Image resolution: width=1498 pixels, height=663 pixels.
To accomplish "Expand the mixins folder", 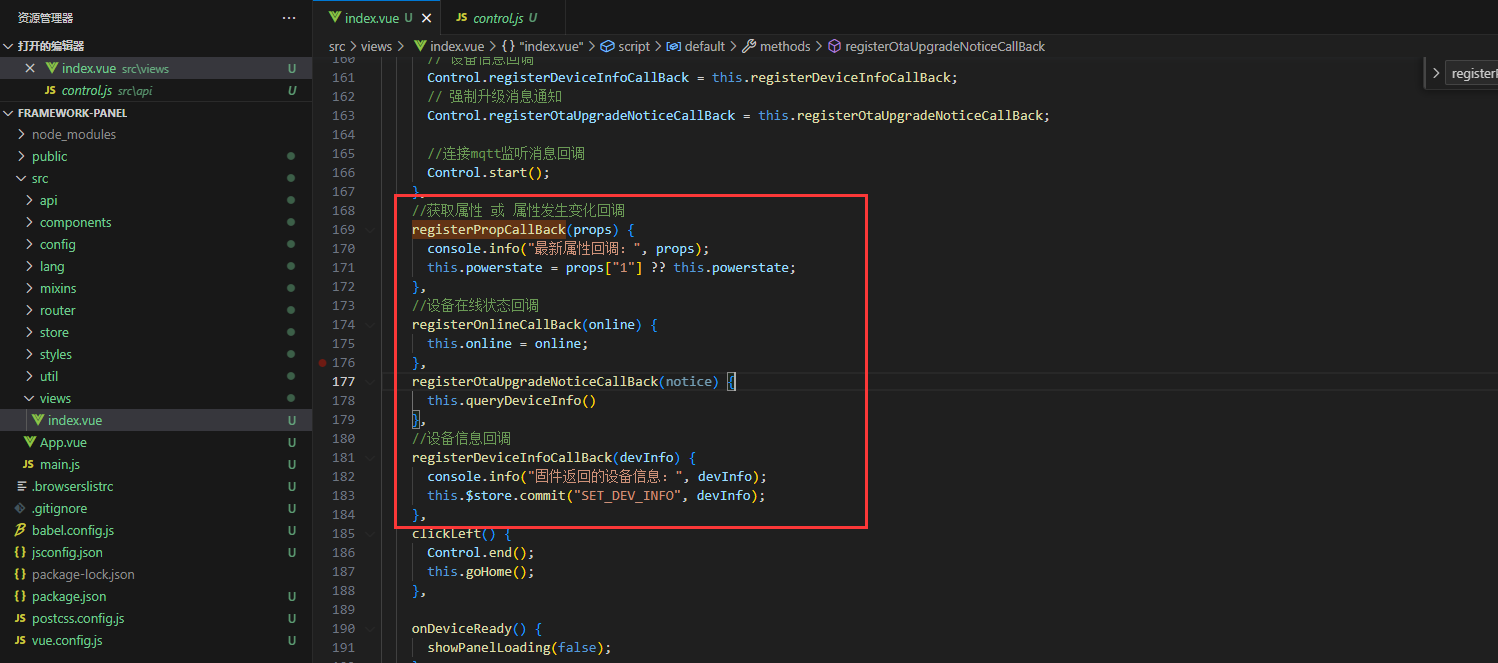I will pyautogui.click(x=30, y=288).
